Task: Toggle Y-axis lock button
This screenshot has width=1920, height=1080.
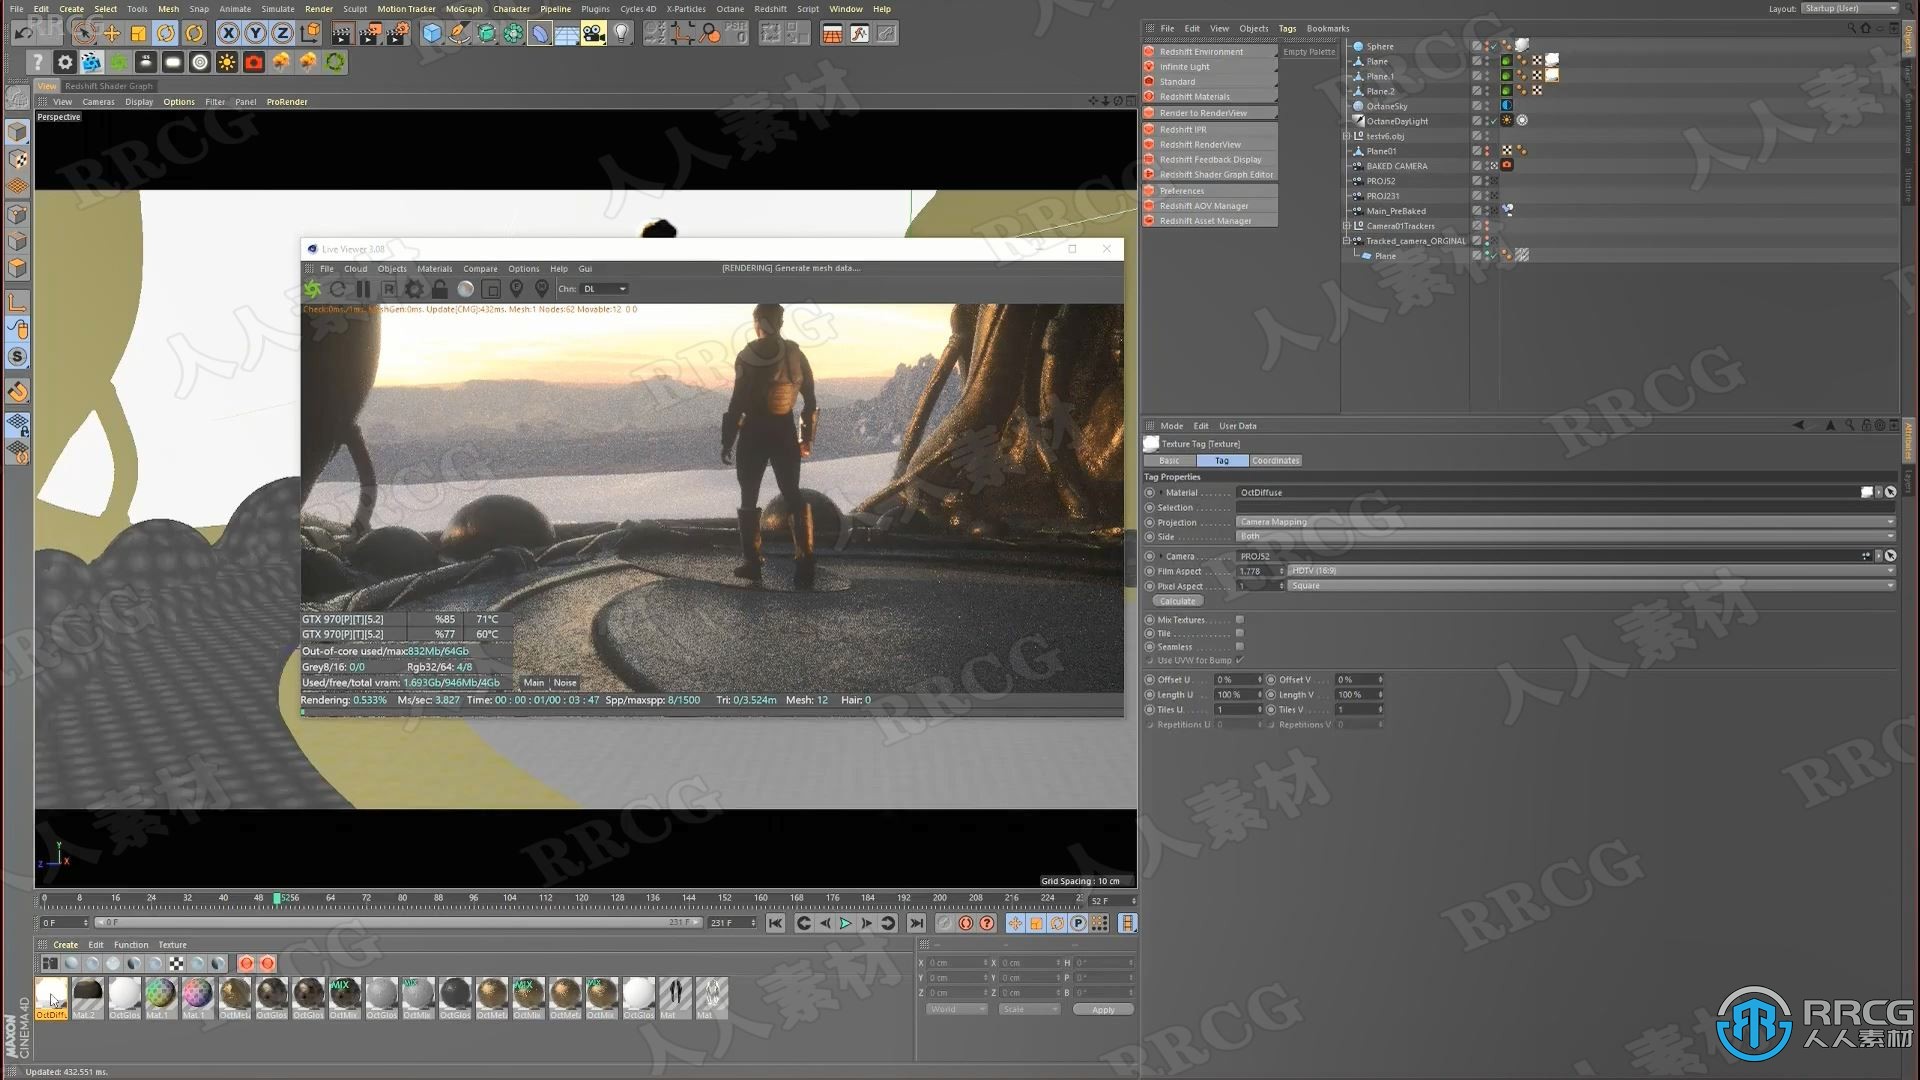Action: click(255, 33)
